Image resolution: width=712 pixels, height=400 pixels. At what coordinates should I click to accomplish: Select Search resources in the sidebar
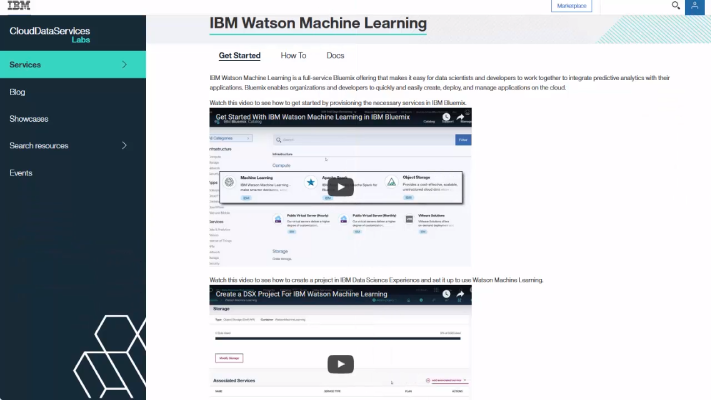(39, 146)
